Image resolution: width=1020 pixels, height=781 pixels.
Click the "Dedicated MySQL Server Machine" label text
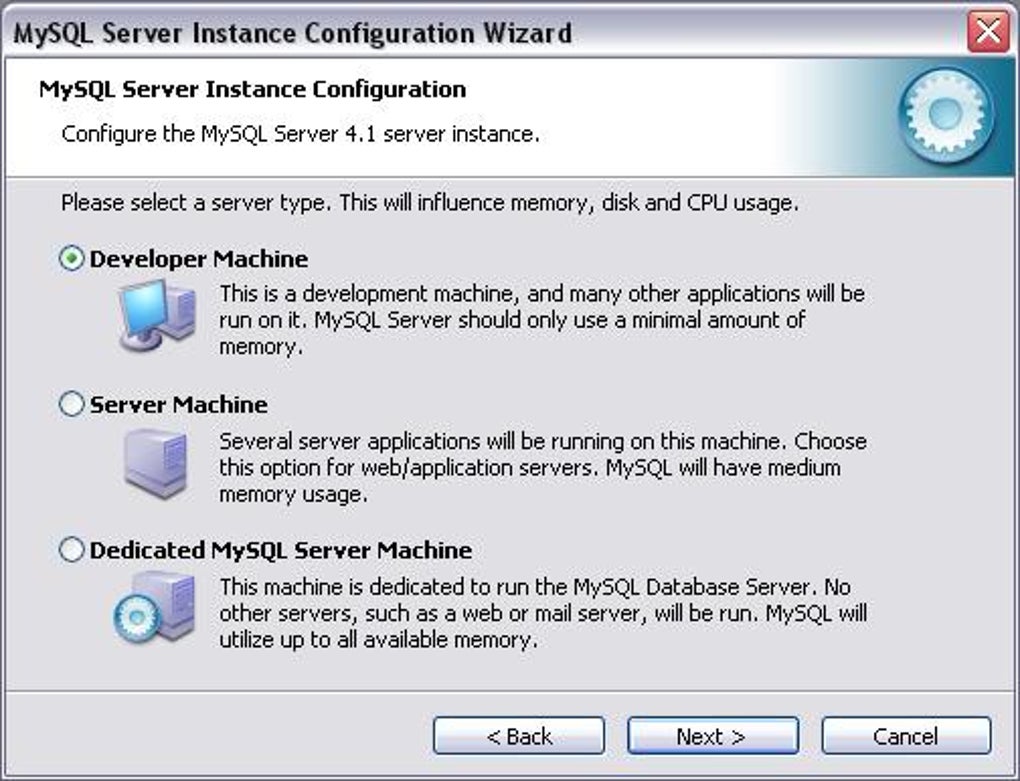280,550
